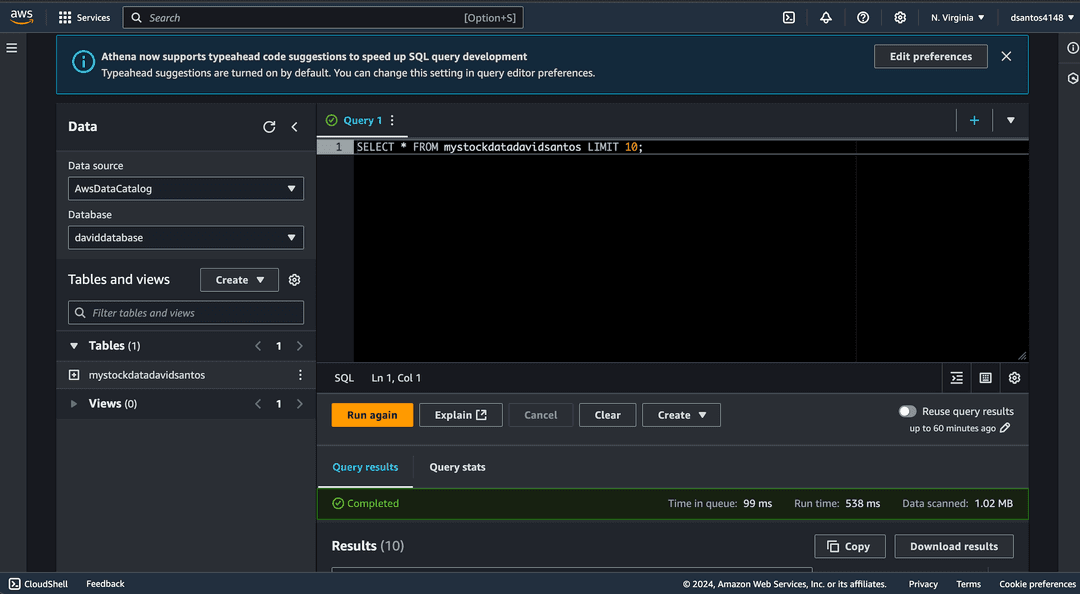
Task: Collapse the Data side panel
Action: pos(295,127)
